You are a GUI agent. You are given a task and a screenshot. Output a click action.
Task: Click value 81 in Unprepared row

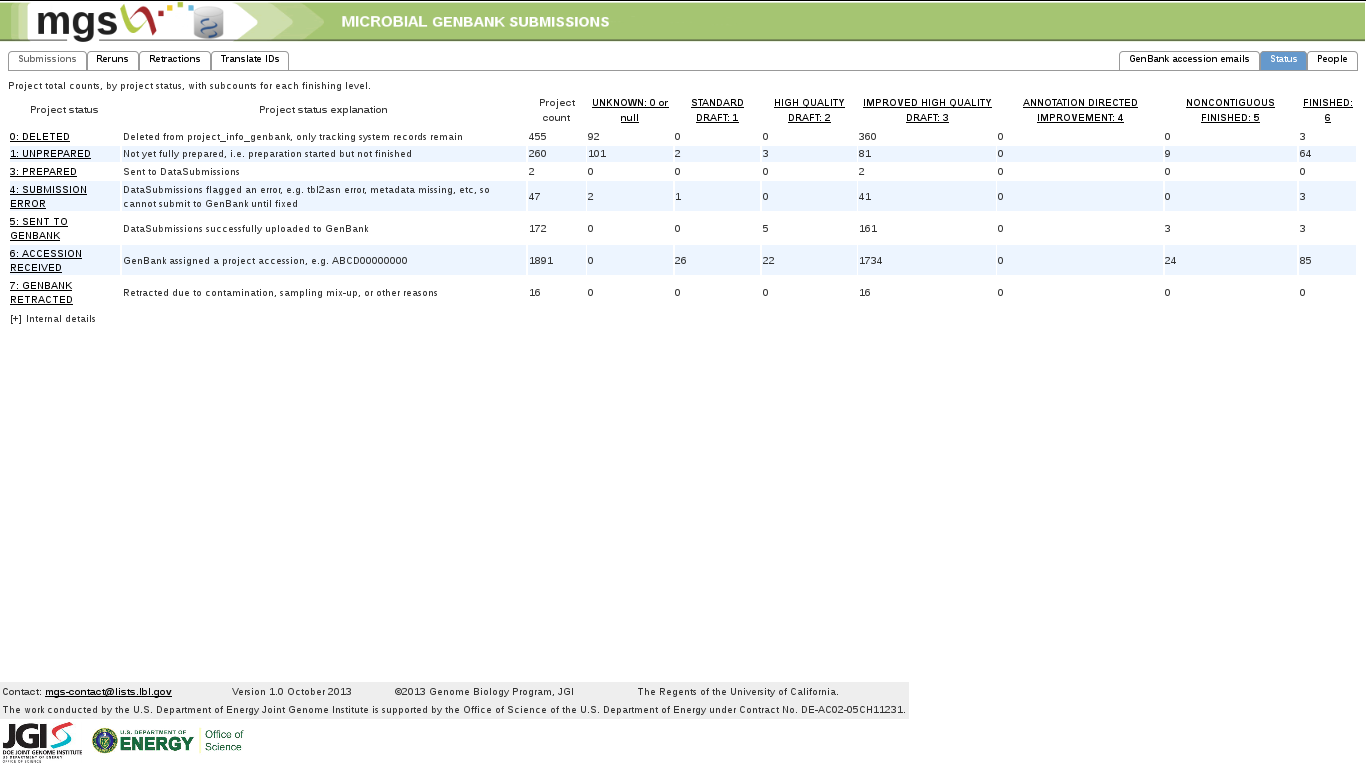(x=865, y=154)
